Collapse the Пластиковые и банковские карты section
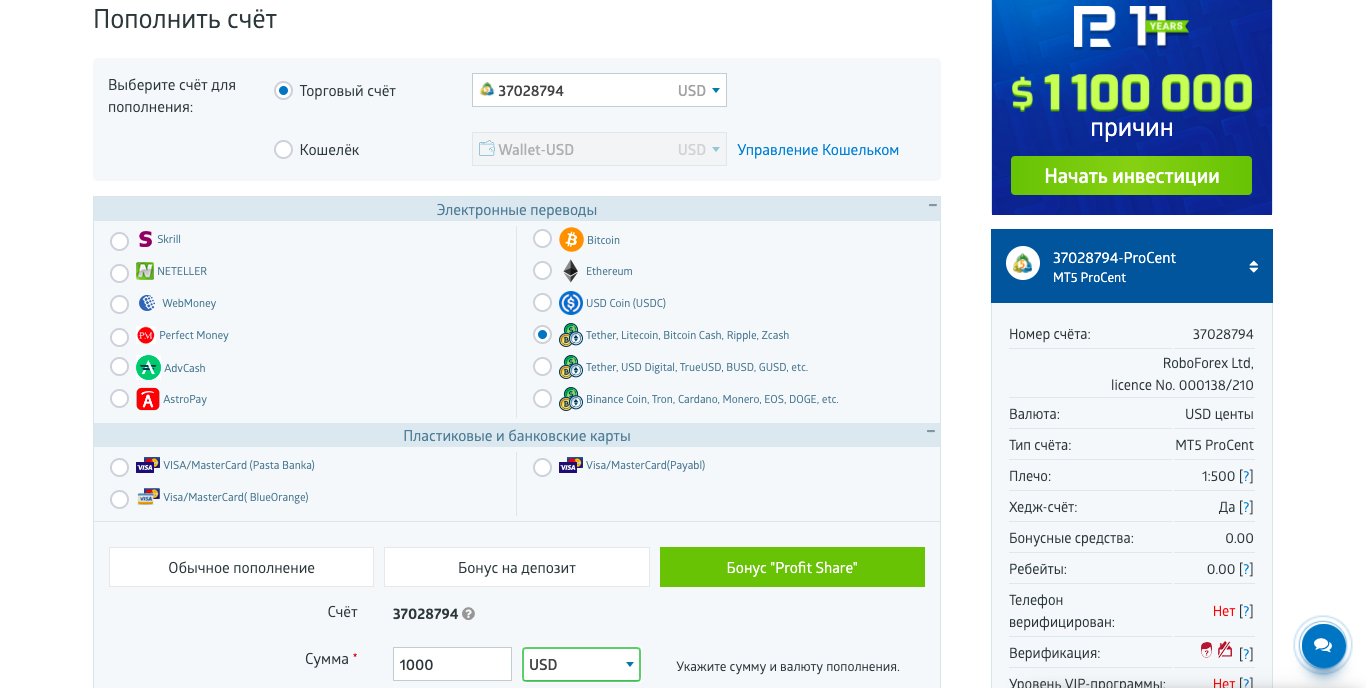Screen dimensions: 1366x688 [933, 431]
